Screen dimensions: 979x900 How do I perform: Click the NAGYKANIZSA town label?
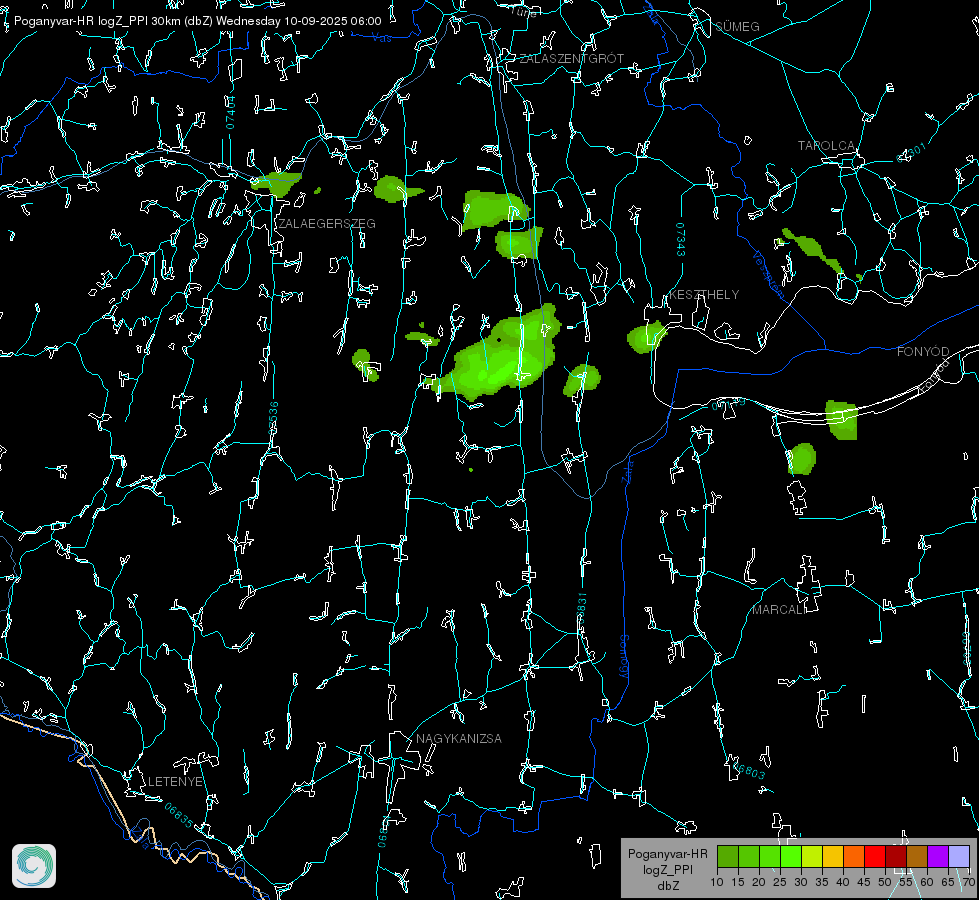459,738
